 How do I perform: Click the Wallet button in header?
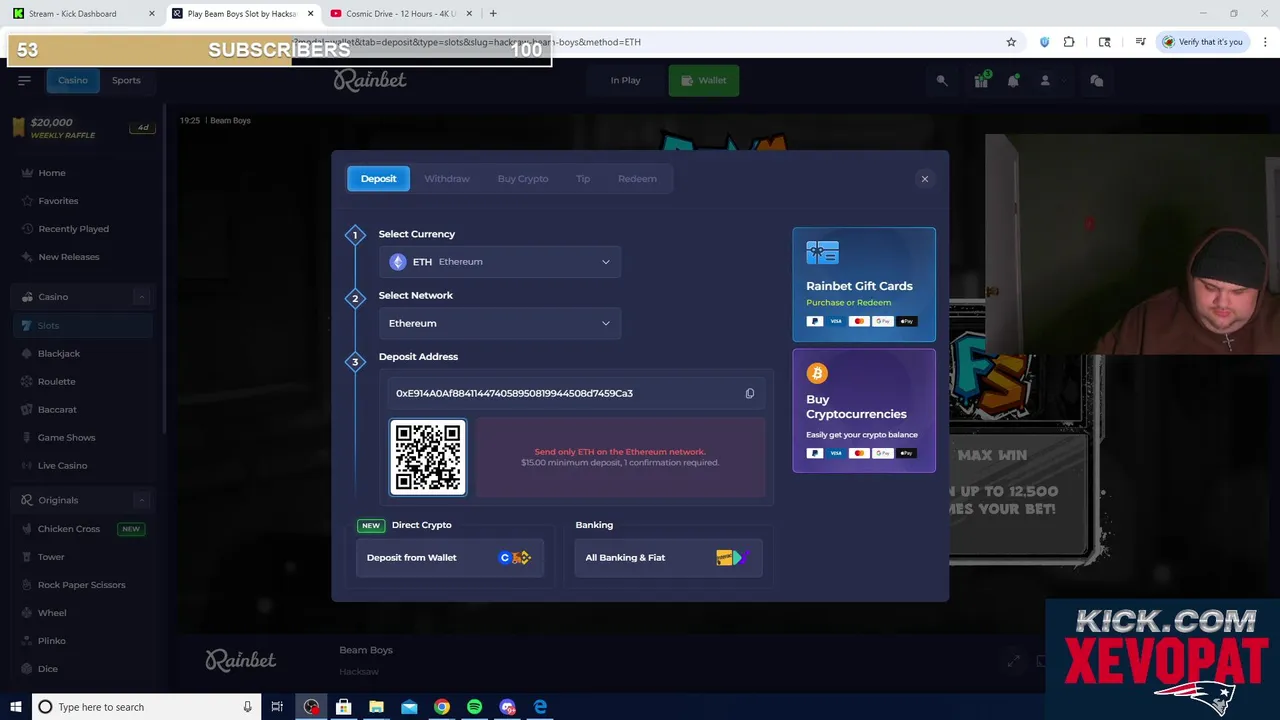pyautogui.click(x=704, y=80)
